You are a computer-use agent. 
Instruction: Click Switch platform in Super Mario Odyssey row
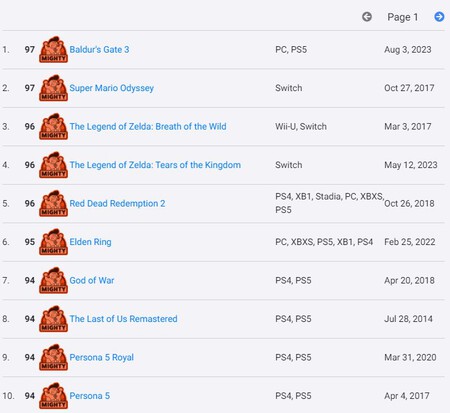(289, 88)
